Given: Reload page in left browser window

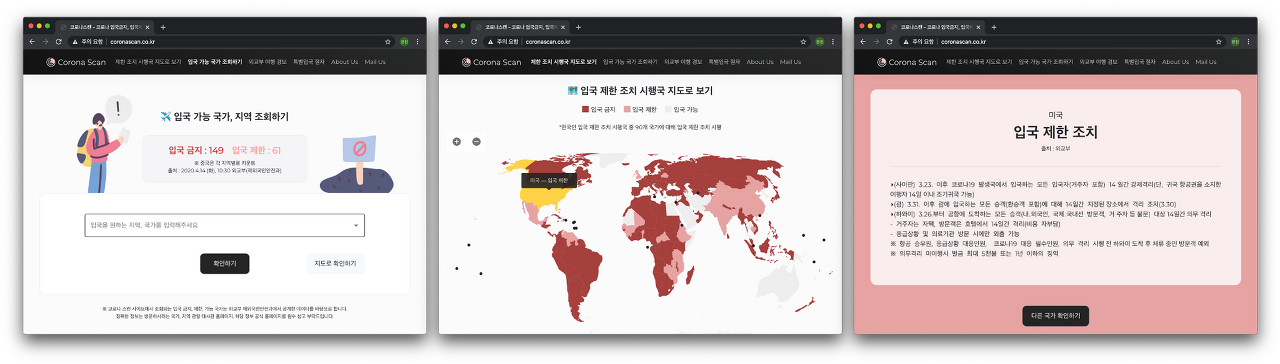Looking at the screenshot, I should click(x=59, y=42).
